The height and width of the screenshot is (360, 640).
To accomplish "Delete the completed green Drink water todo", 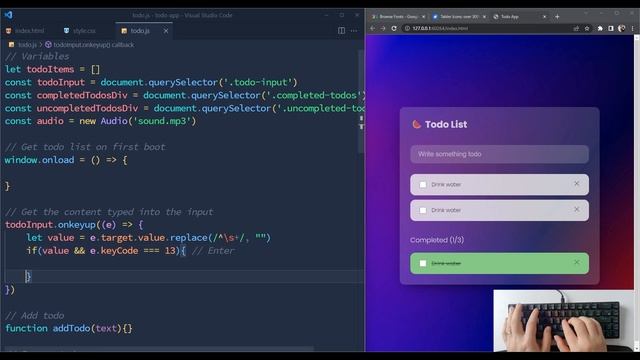I will [576, 262].
